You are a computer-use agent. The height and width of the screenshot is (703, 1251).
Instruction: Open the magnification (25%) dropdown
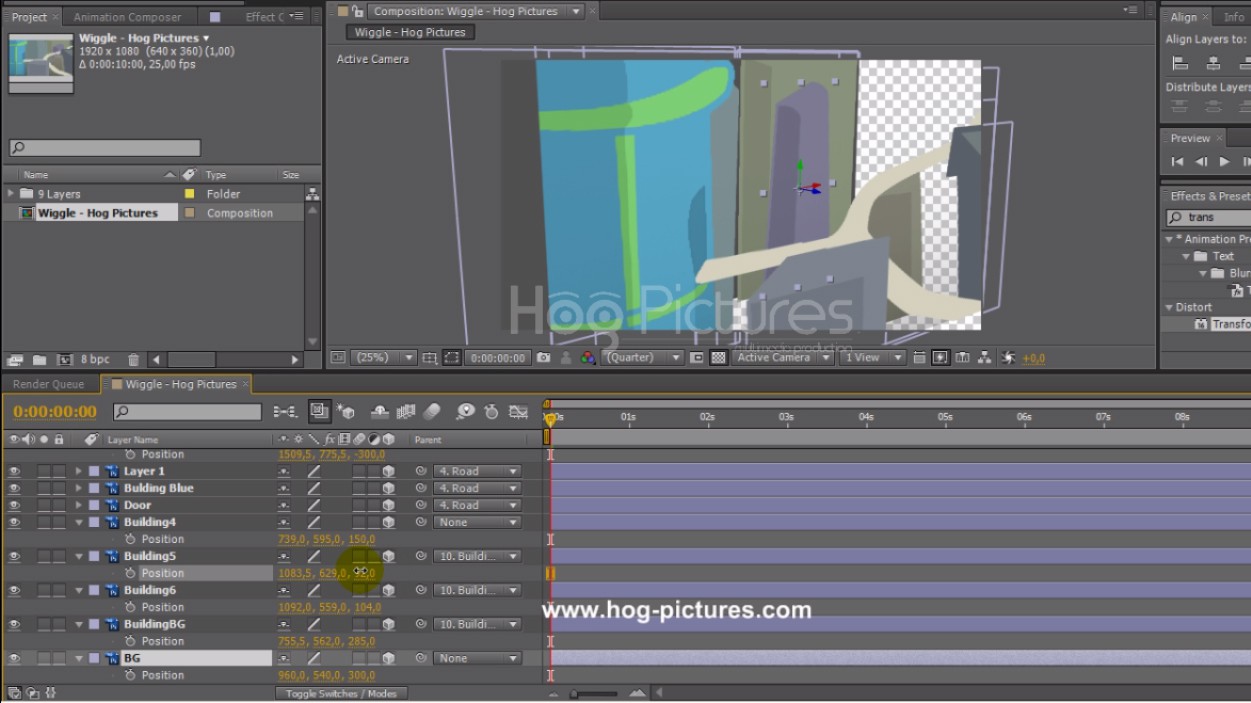pos(385,357)
